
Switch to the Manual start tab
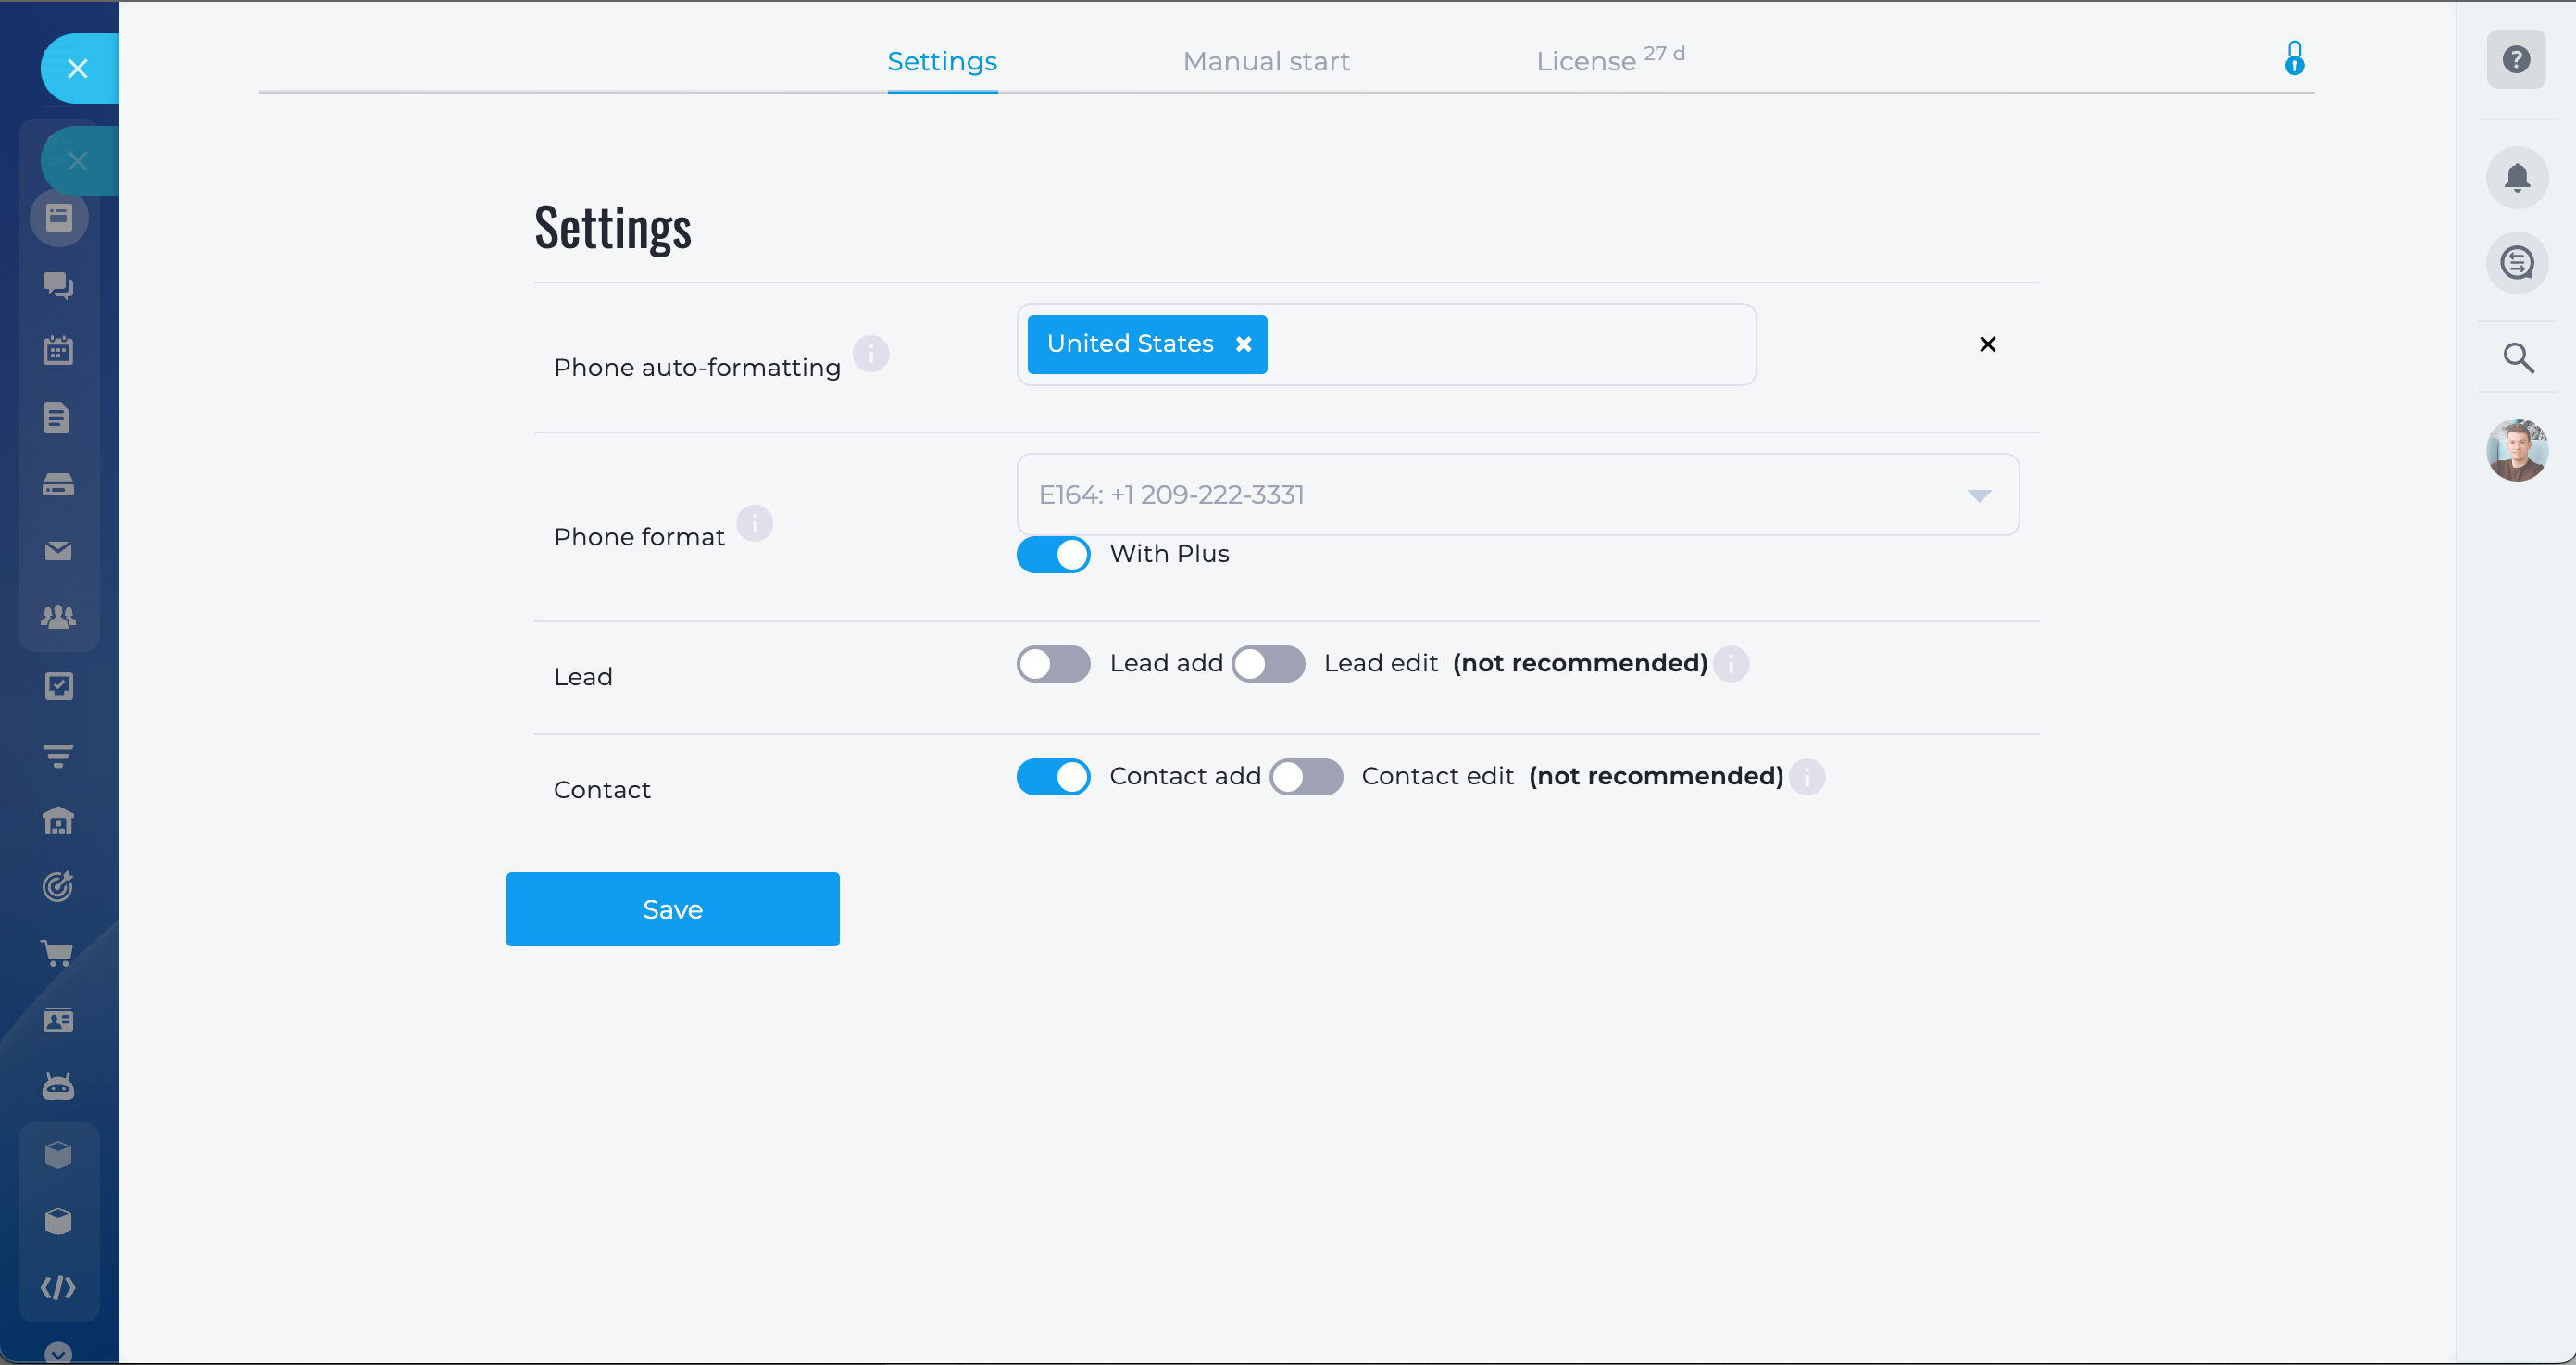click(1266, 61)
